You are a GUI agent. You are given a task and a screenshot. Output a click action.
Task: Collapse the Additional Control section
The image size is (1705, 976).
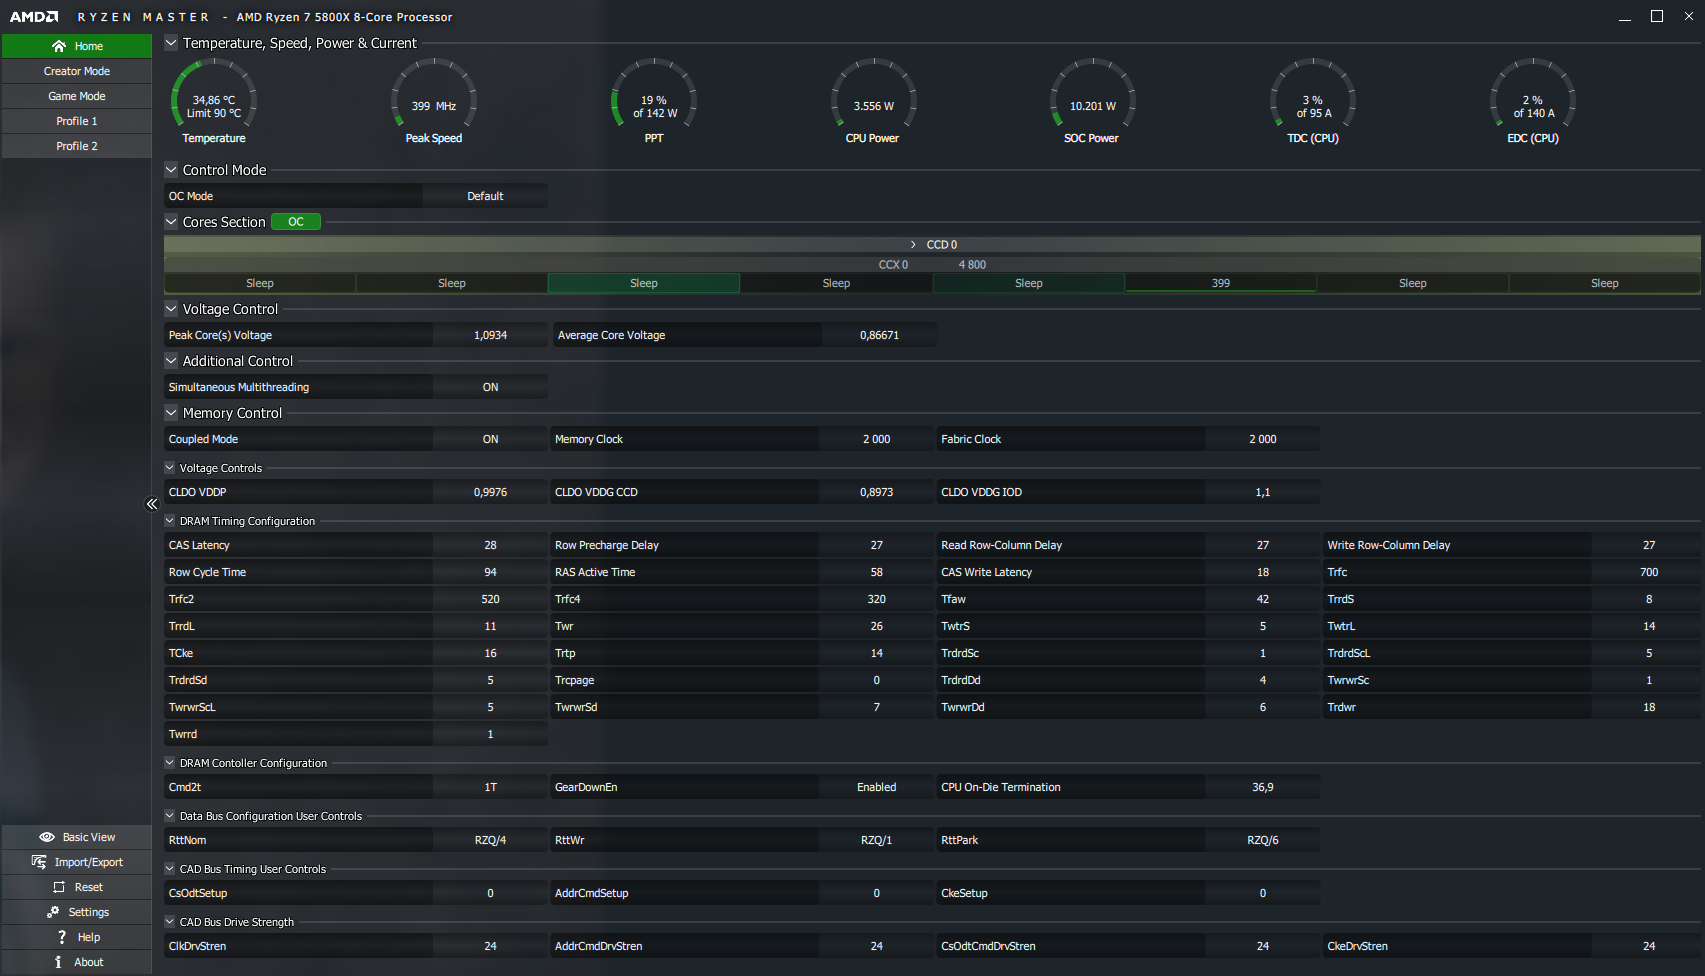pyautogui.click(x=171, y=361)
